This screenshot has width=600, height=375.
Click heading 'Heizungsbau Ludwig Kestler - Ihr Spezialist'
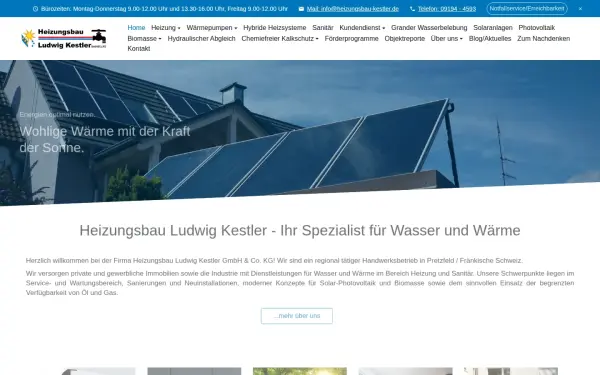tap(300, 230)
